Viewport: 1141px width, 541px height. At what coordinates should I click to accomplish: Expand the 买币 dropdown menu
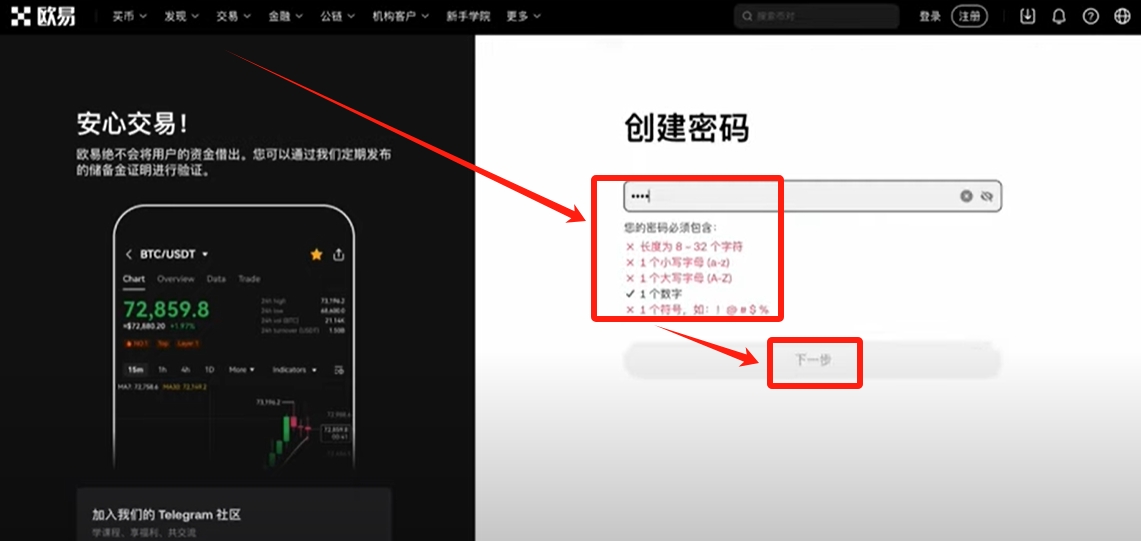point(129,16)
